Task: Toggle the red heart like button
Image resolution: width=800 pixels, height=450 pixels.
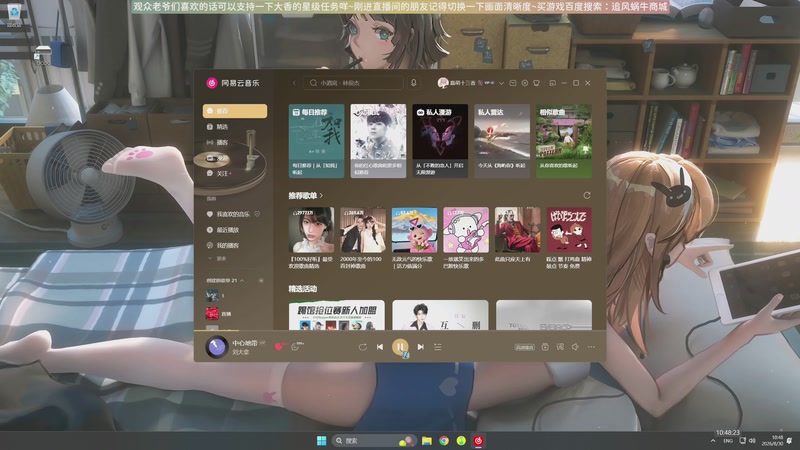Action: point(279,347)
